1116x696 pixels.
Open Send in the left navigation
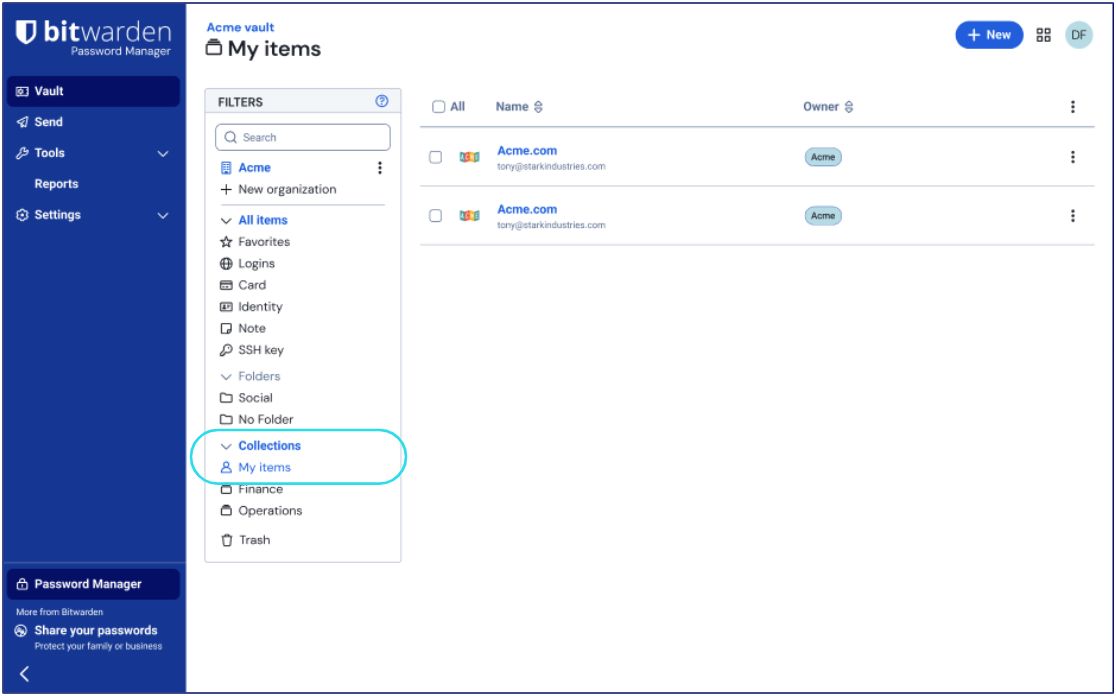click(x=48, y=122)
